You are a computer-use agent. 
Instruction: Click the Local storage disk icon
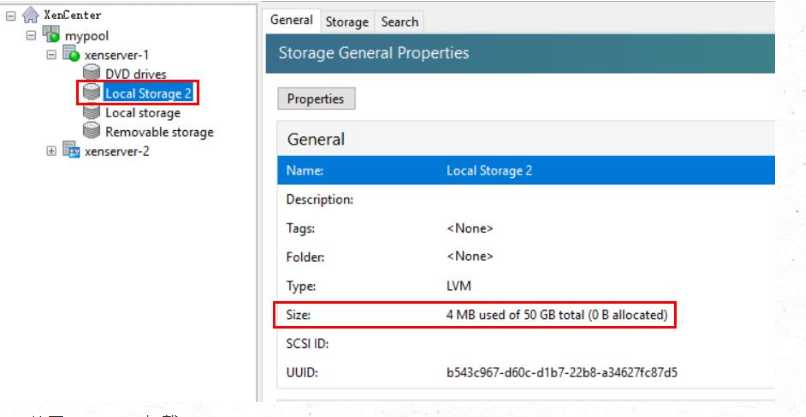click(91, 112)
